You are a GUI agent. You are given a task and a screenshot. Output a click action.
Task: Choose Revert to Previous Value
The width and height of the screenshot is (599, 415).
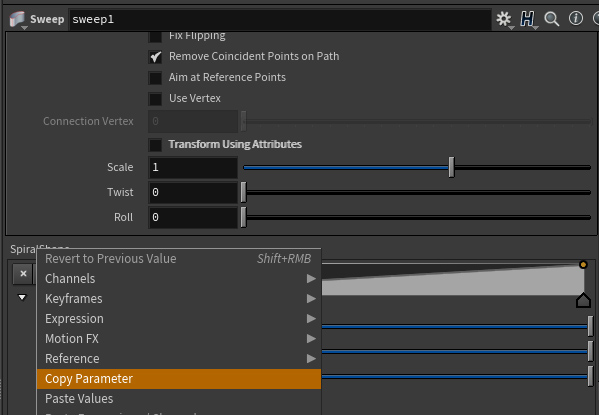[179, 259]
